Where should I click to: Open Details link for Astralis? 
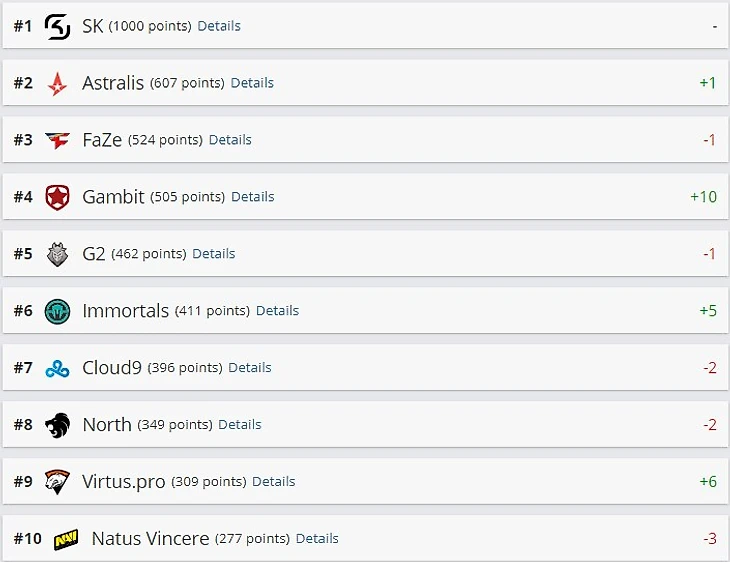click(252, 83)
